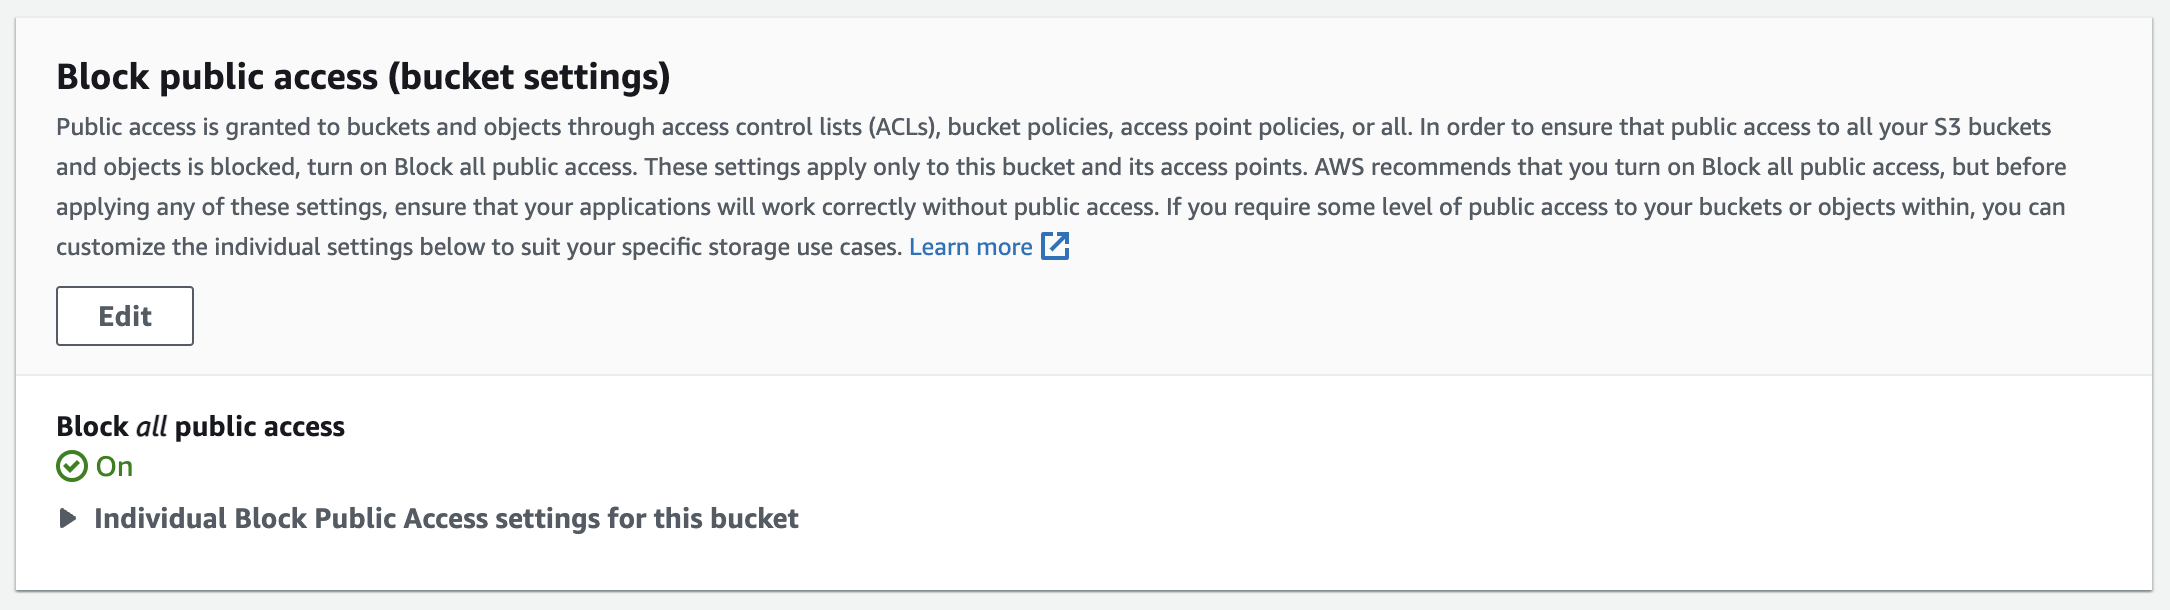
Task: Click the Block public access (bucket settings) title
Action: (x=363, y=77)
